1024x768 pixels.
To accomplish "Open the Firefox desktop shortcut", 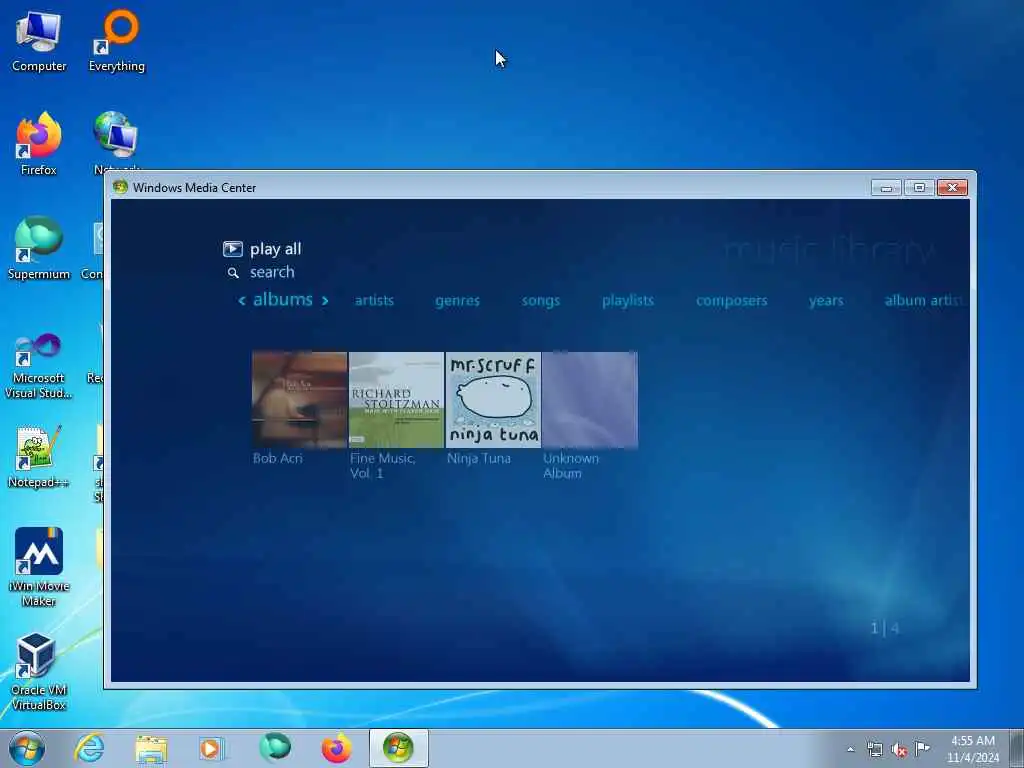I will (39, 144).
